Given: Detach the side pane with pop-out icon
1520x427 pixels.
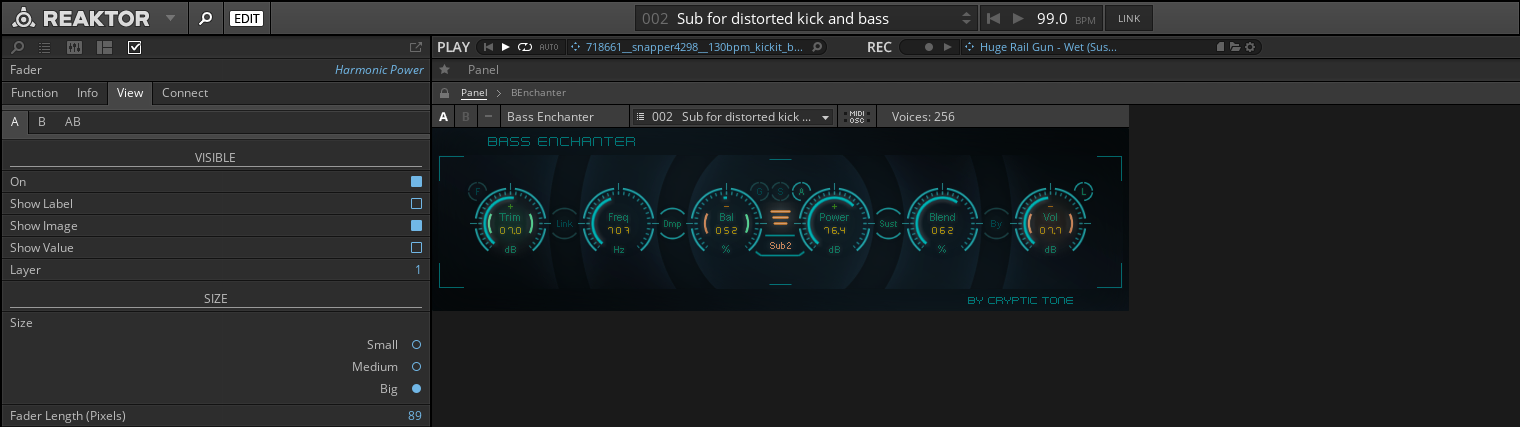Looking at the screenshot, I should point(416,47).
